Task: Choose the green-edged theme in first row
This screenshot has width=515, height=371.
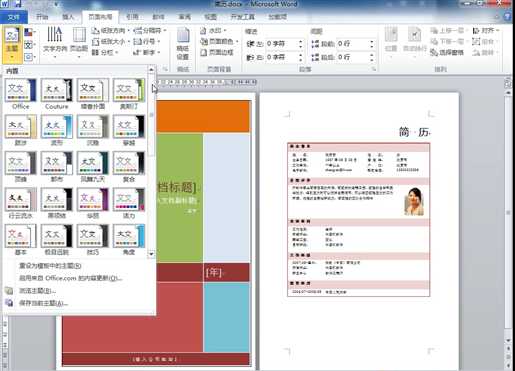Action: pos(129,90)
